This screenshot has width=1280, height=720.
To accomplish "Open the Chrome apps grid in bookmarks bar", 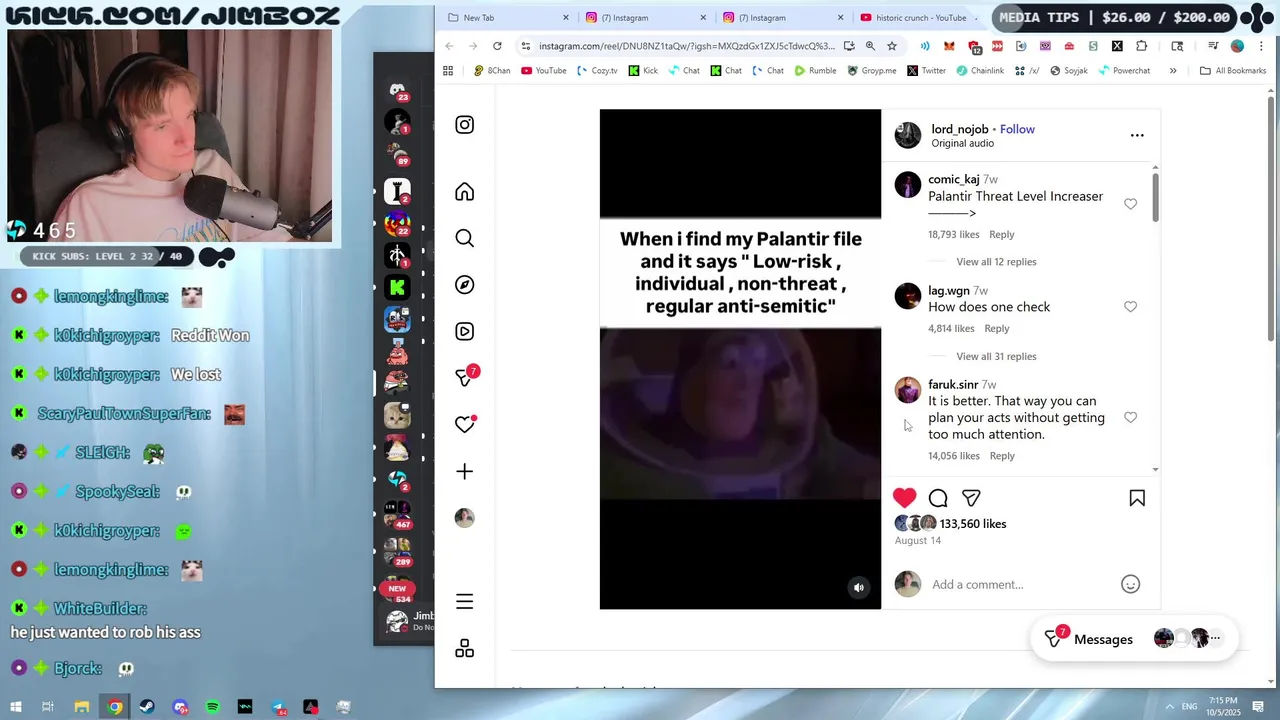I will pyautogui.click(x=448, y=71).
